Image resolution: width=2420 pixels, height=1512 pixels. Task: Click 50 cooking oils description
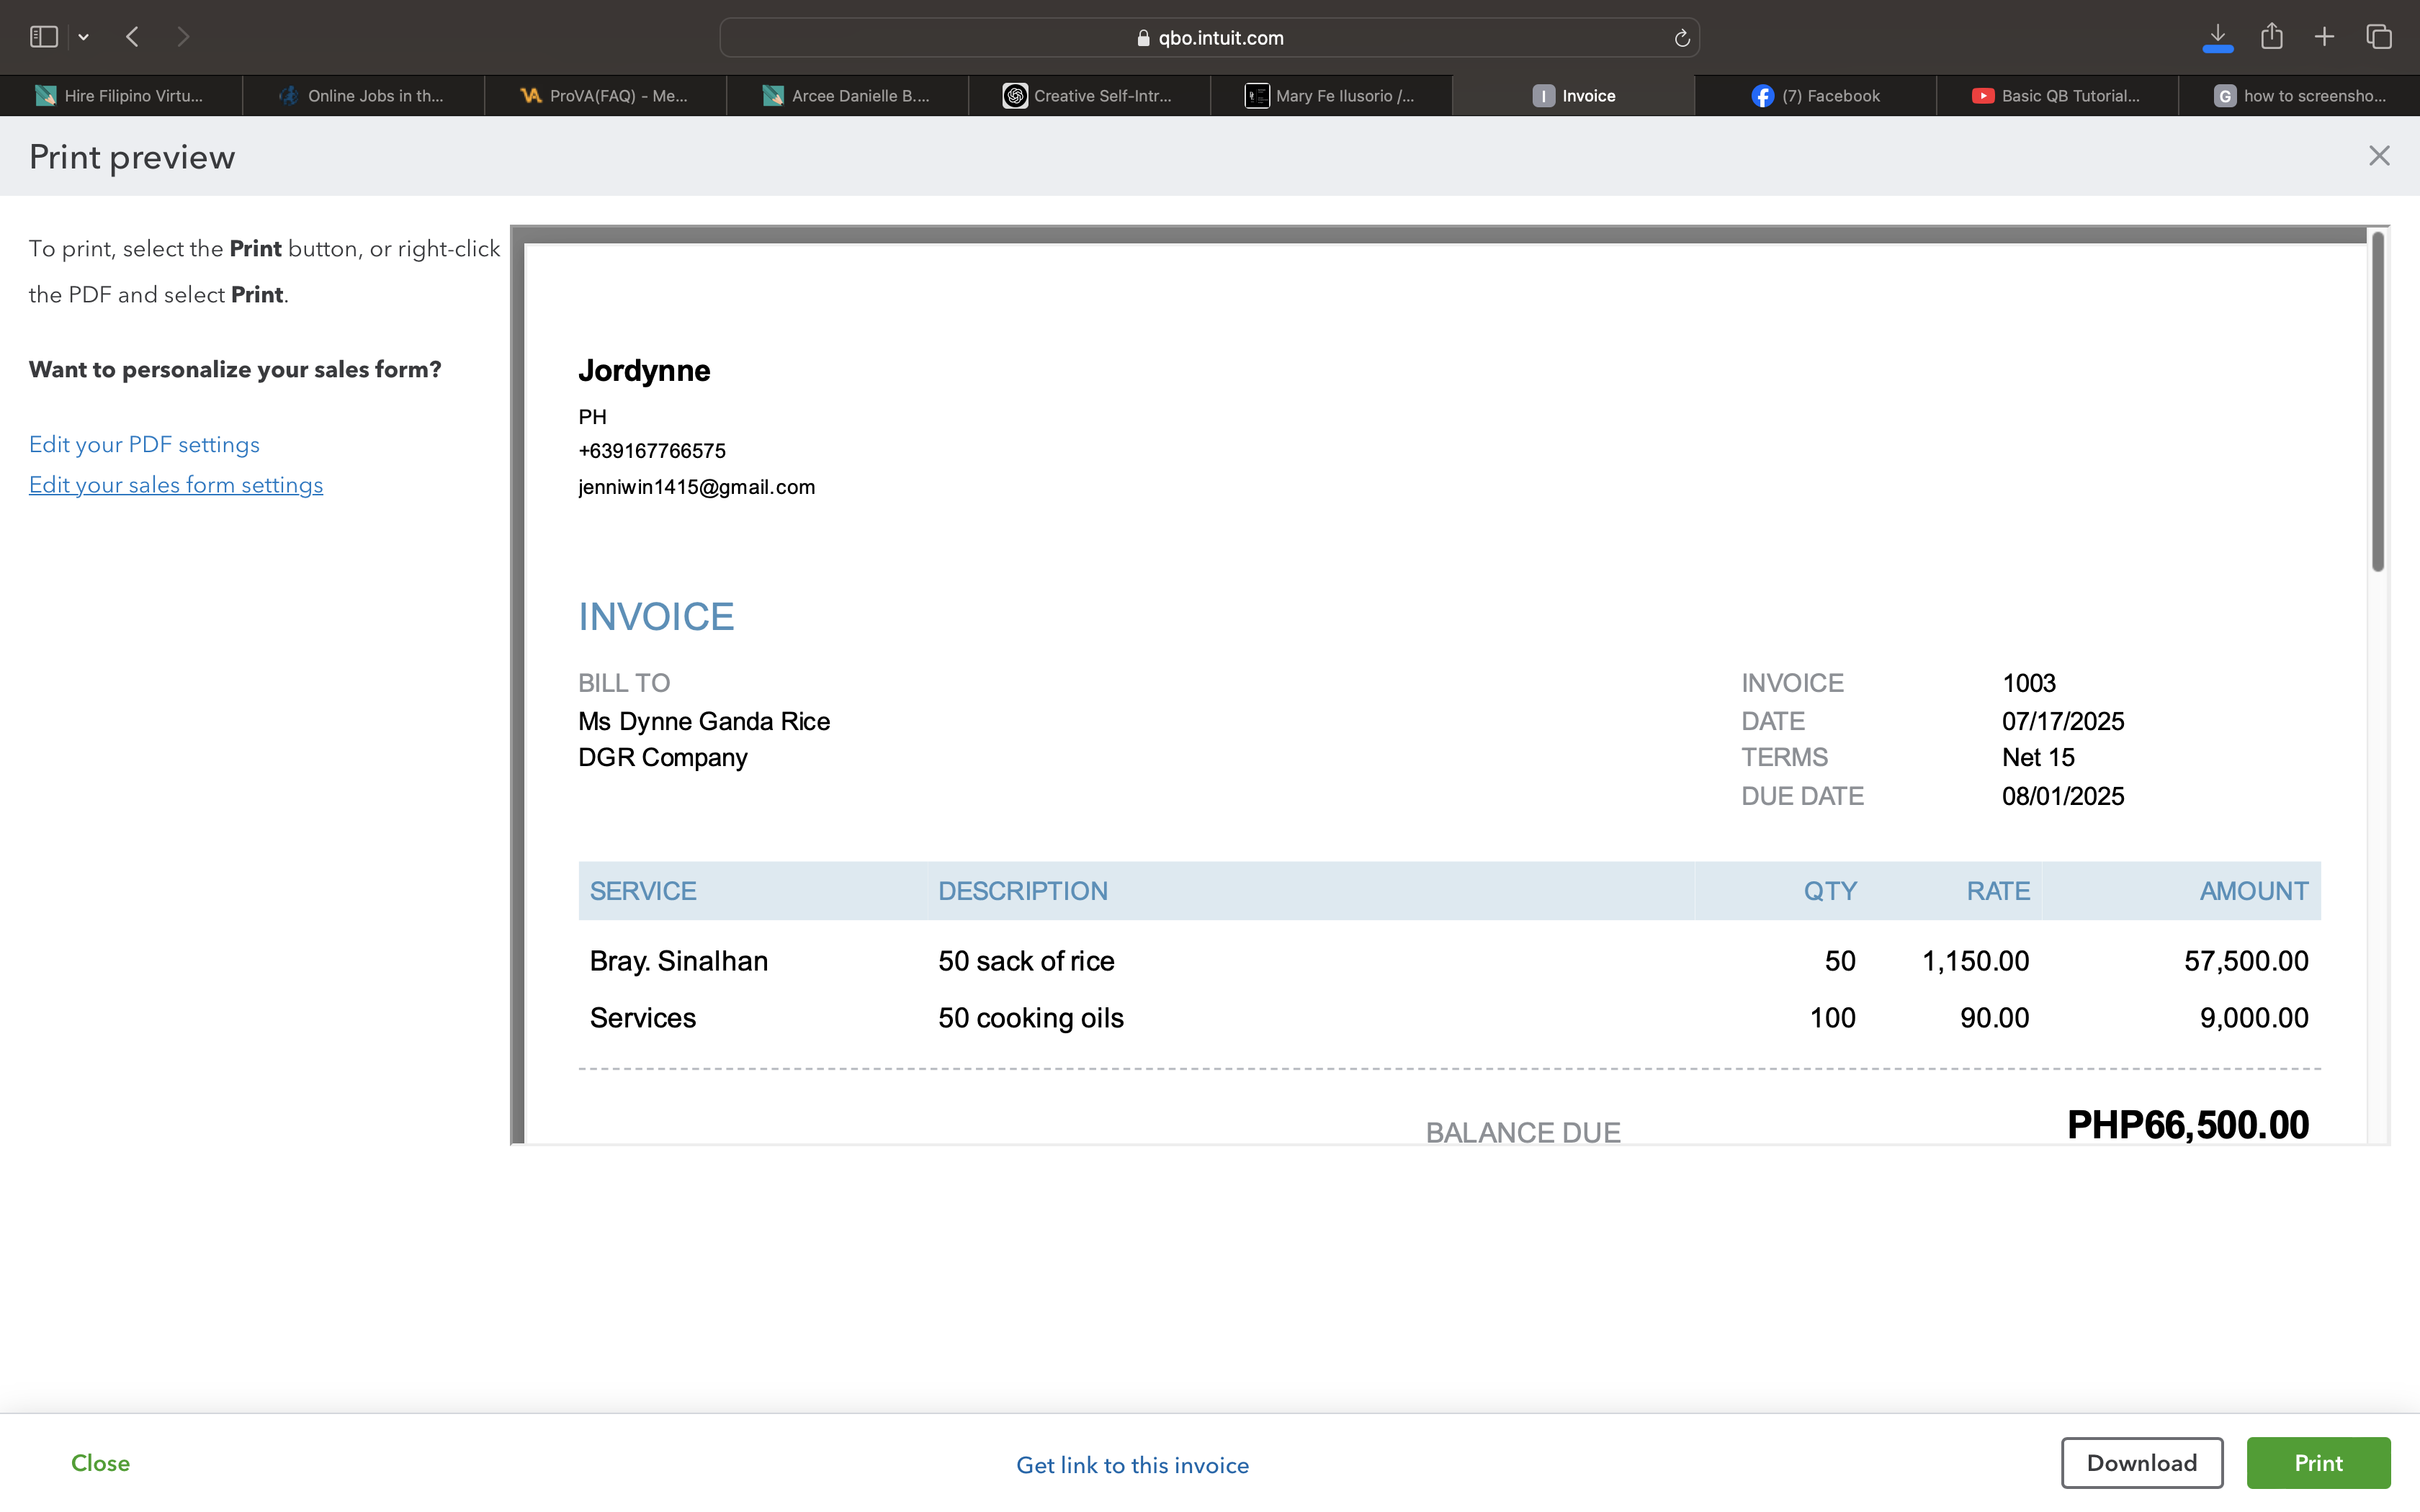point(1031,1018)
